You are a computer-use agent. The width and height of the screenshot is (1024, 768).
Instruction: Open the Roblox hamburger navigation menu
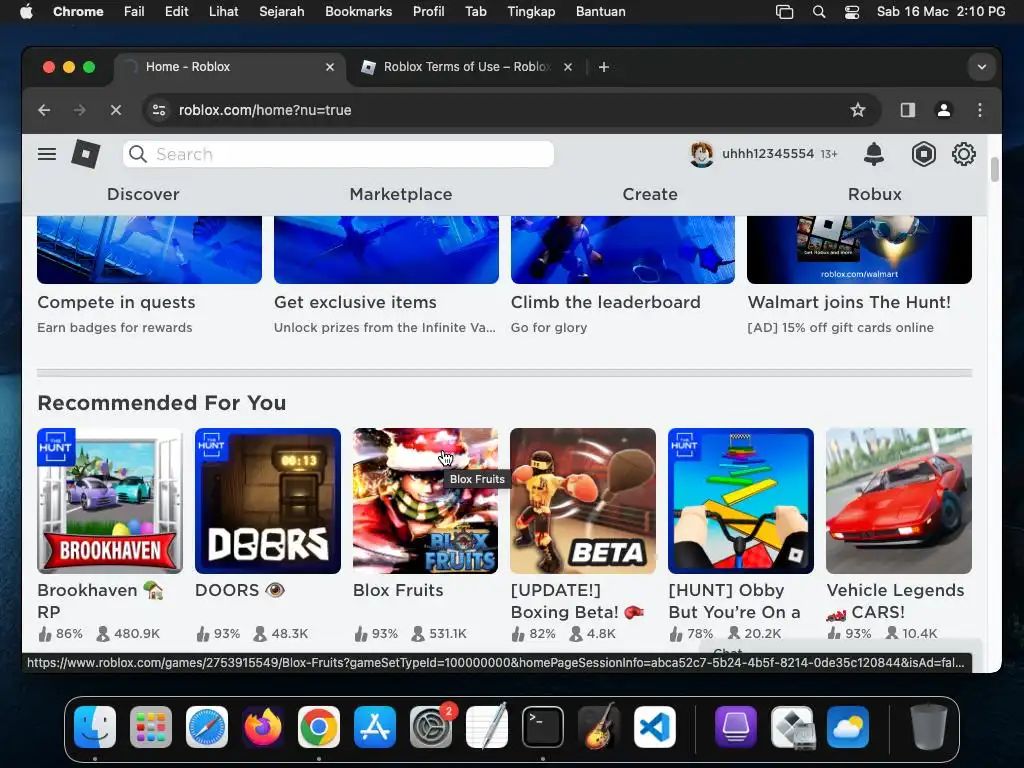47,154
